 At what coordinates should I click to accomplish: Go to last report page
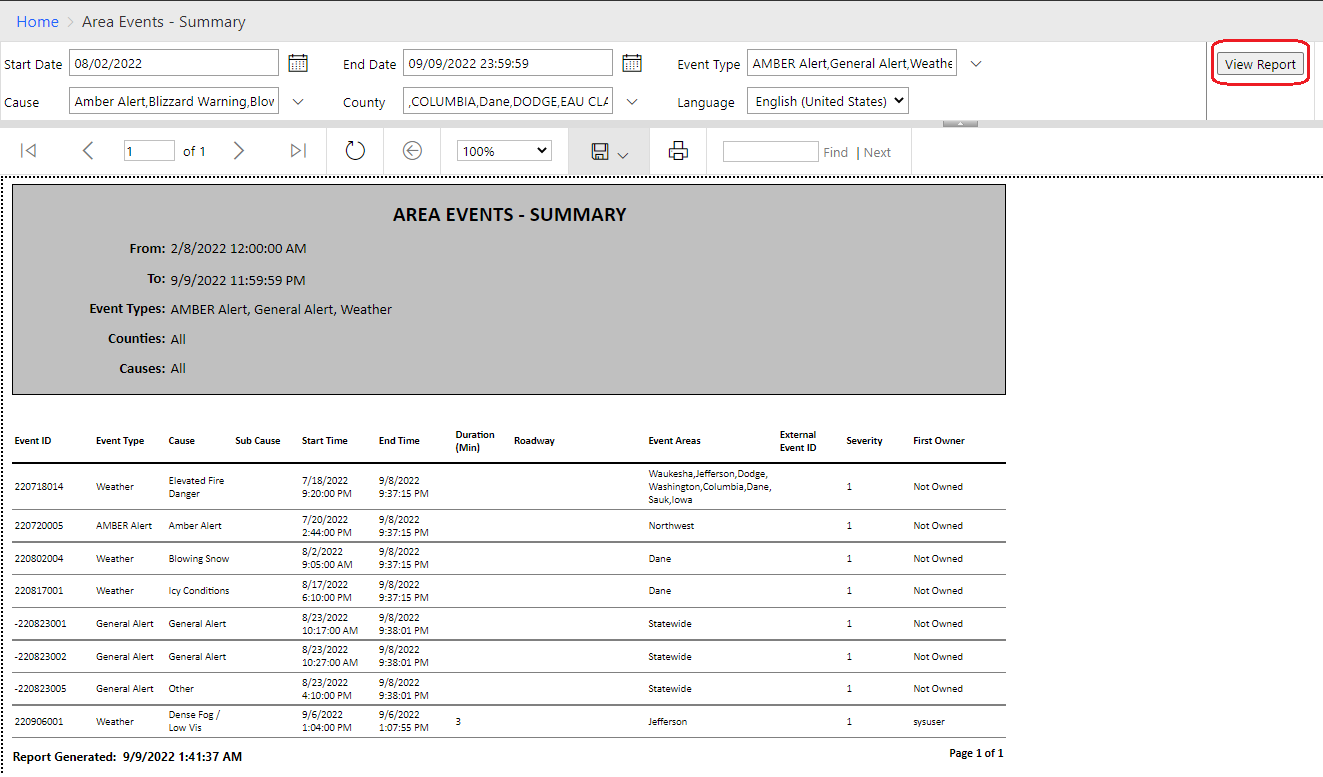(298, 151)
